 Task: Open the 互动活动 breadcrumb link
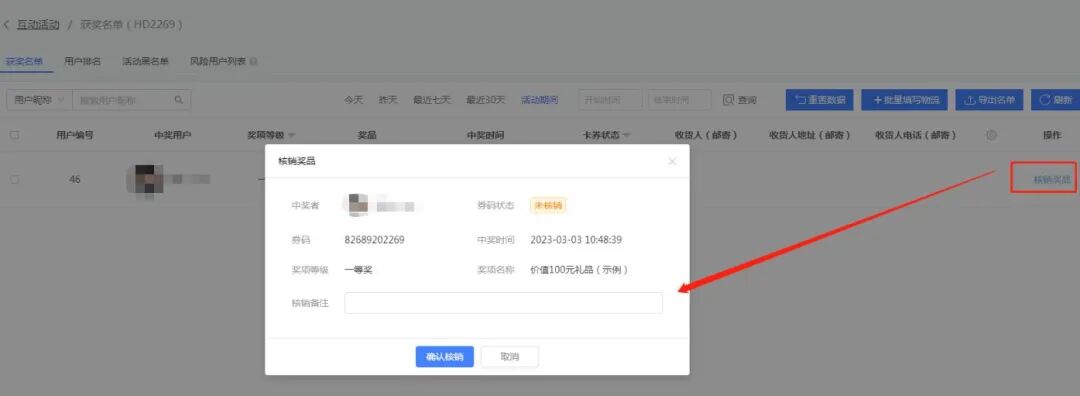click(38, 25)
